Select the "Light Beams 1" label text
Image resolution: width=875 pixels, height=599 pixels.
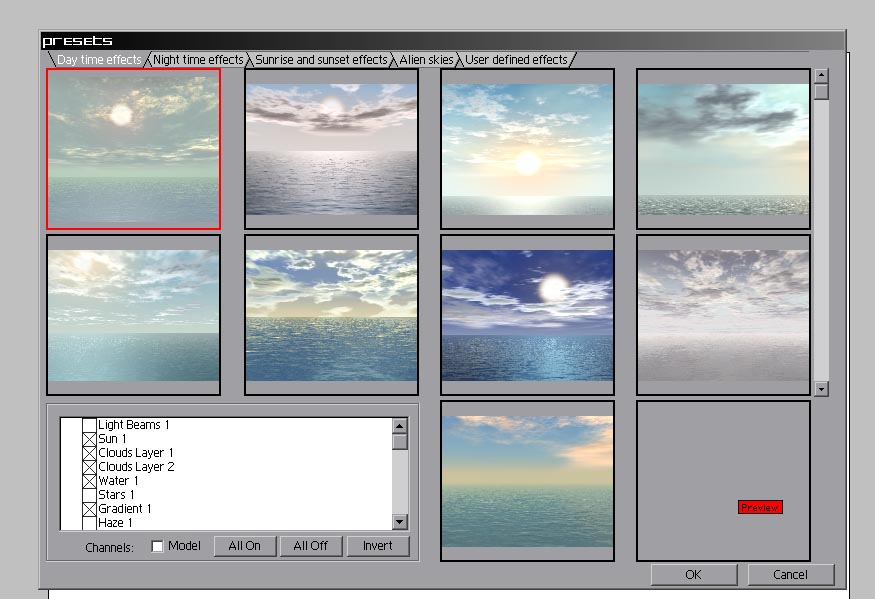(x=134, y=425)
